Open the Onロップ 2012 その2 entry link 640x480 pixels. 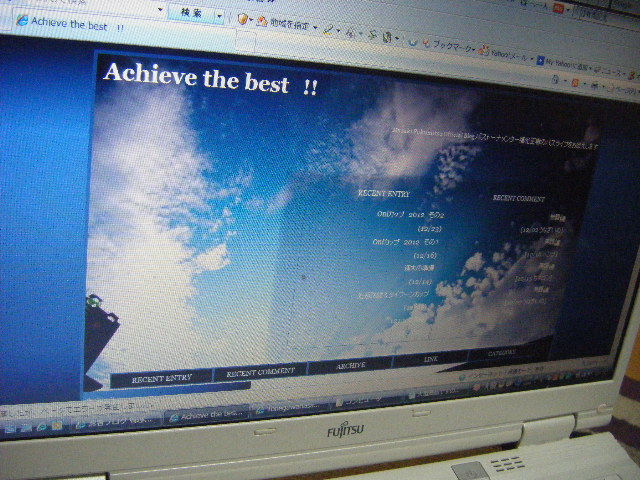(410, 214)
